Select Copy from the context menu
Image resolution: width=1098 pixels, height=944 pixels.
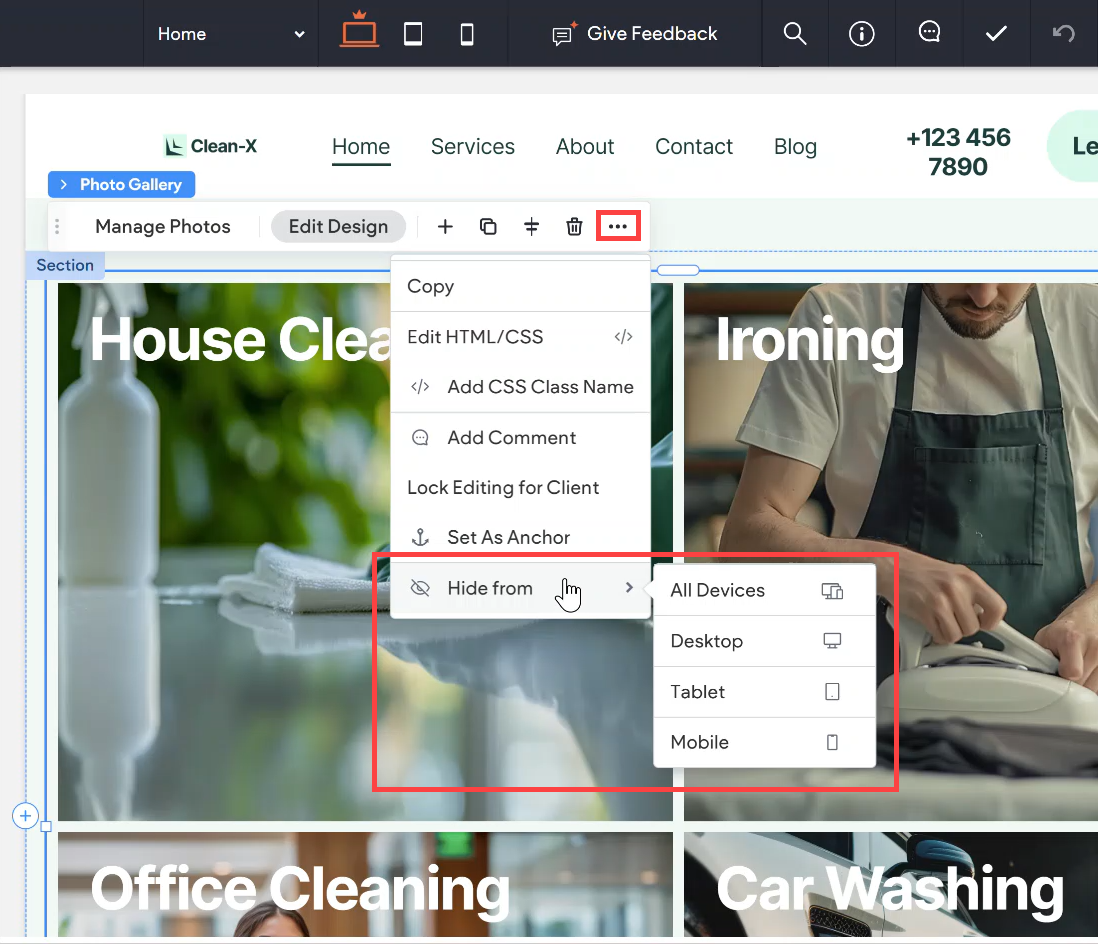pyautogui.click(x=430, y=286)
